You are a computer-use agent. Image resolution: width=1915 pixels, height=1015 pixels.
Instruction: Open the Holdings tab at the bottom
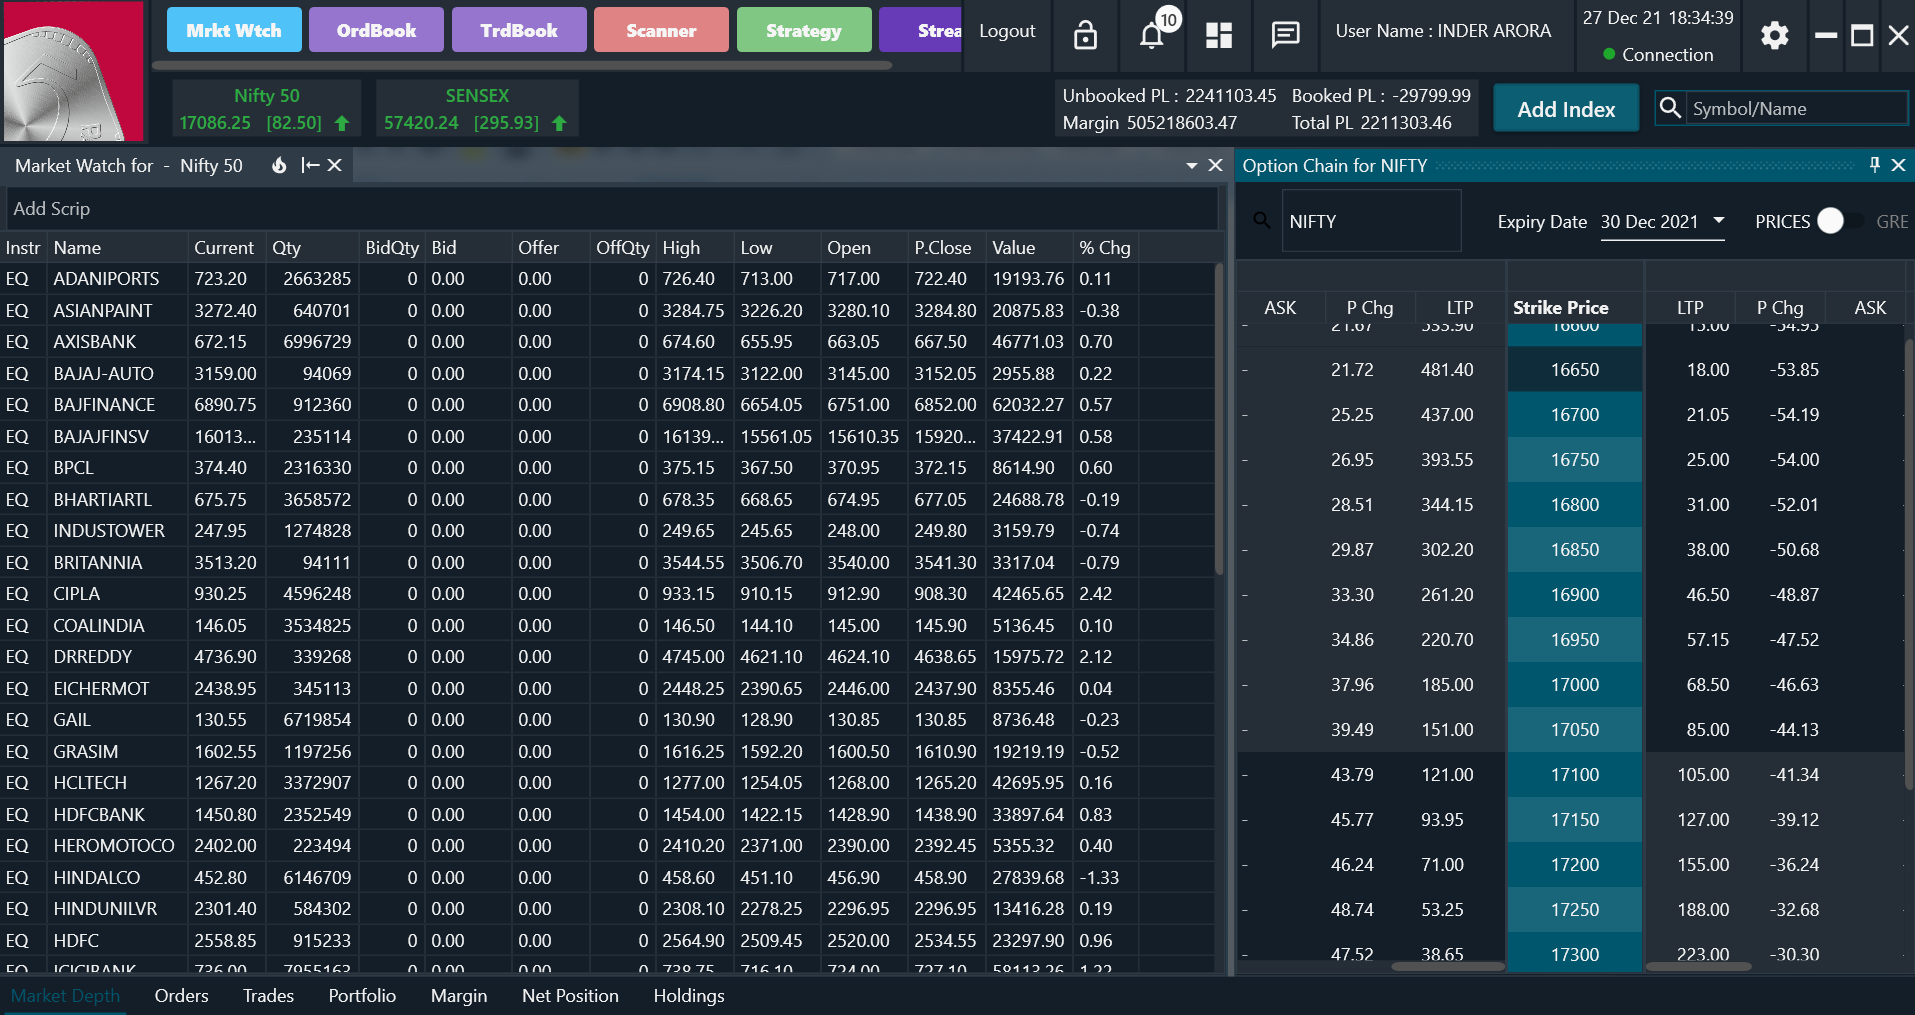click(689, 995)
